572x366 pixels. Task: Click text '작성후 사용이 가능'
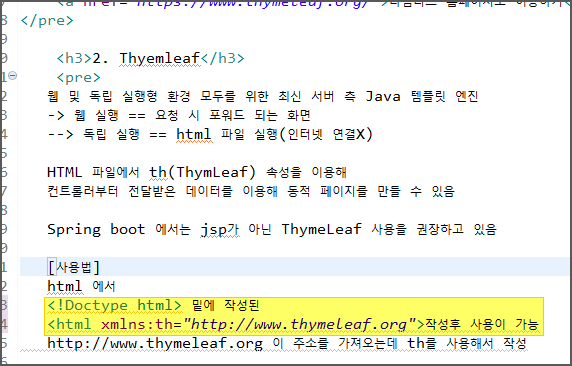482,324
